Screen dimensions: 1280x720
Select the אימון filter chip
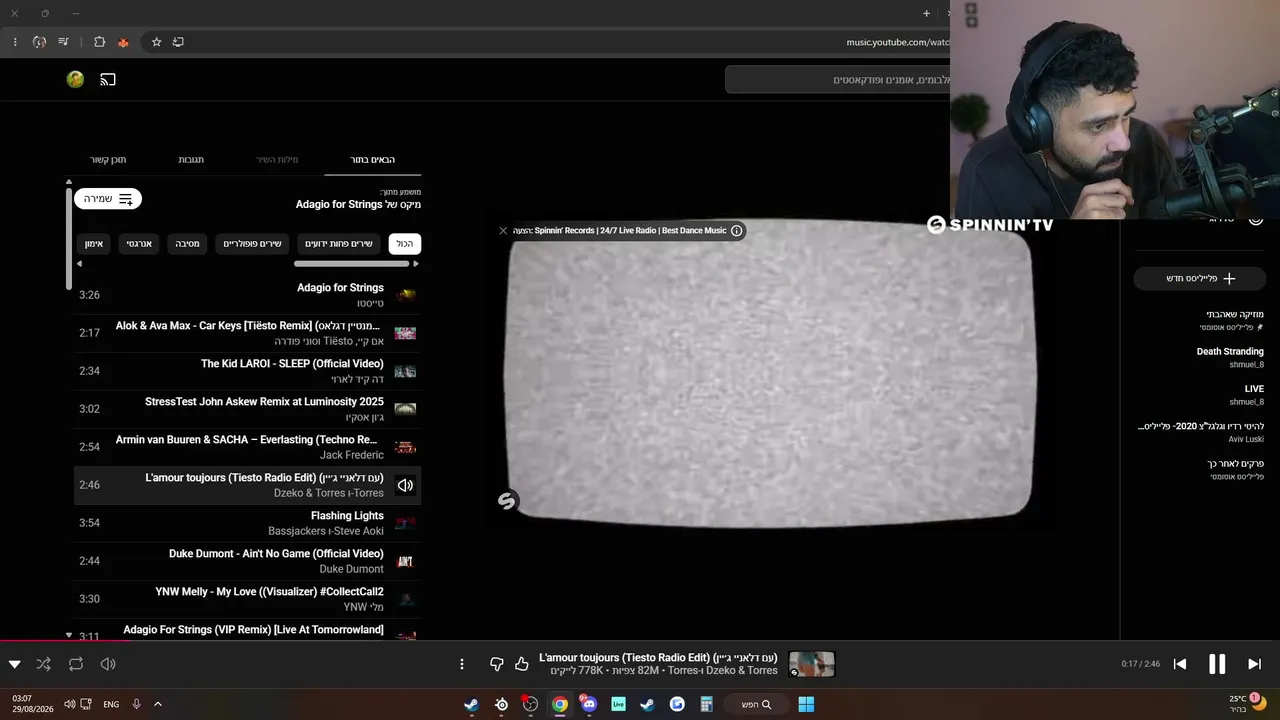(94, 244)
